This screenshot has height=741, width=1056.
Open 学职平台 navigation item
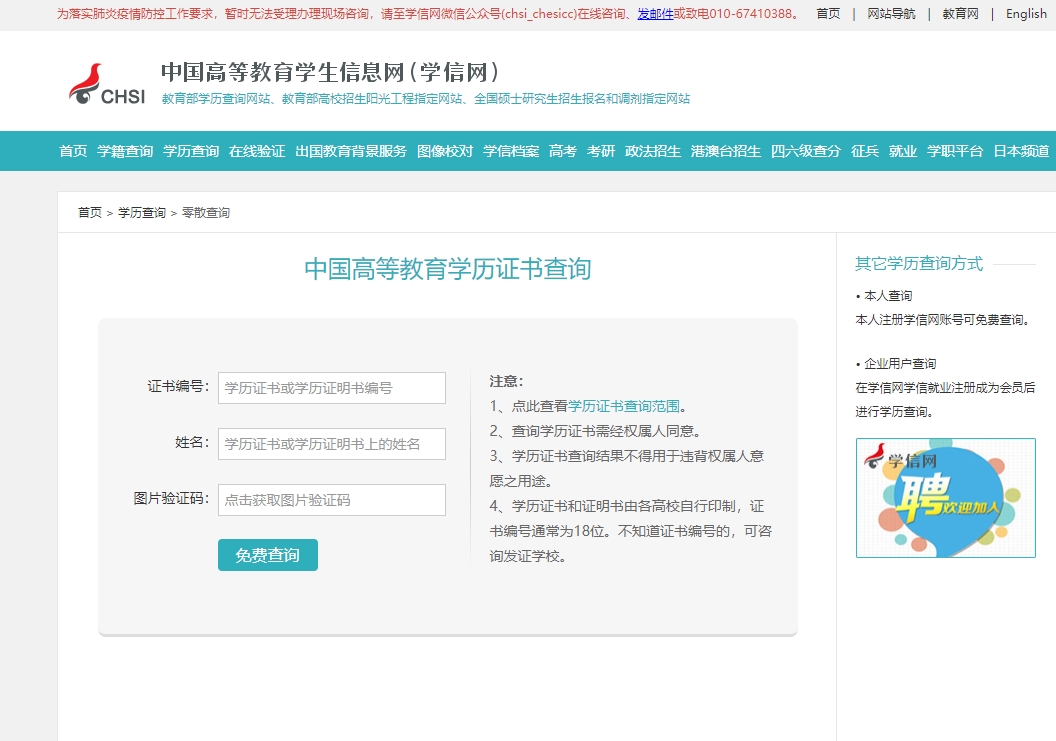(x=955, y=151)
